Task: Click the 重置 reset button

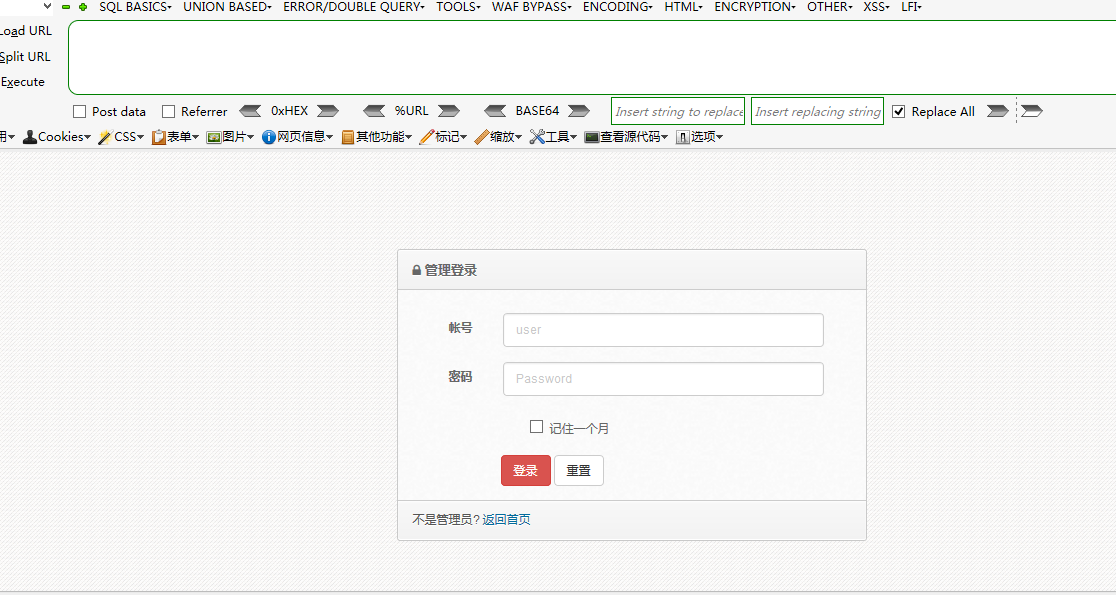Action: pyautogui.click(x=579, y=470)
